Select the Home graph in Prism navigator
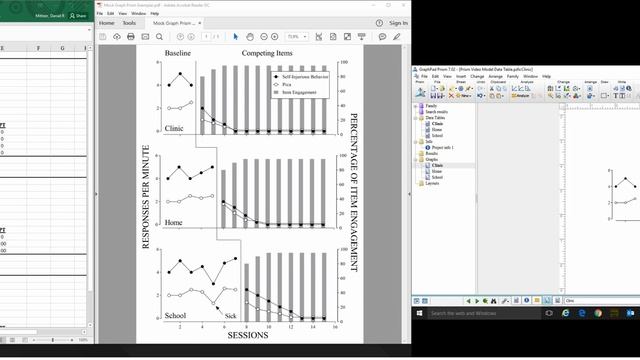 pyautogui.click(x=437, y=171)
